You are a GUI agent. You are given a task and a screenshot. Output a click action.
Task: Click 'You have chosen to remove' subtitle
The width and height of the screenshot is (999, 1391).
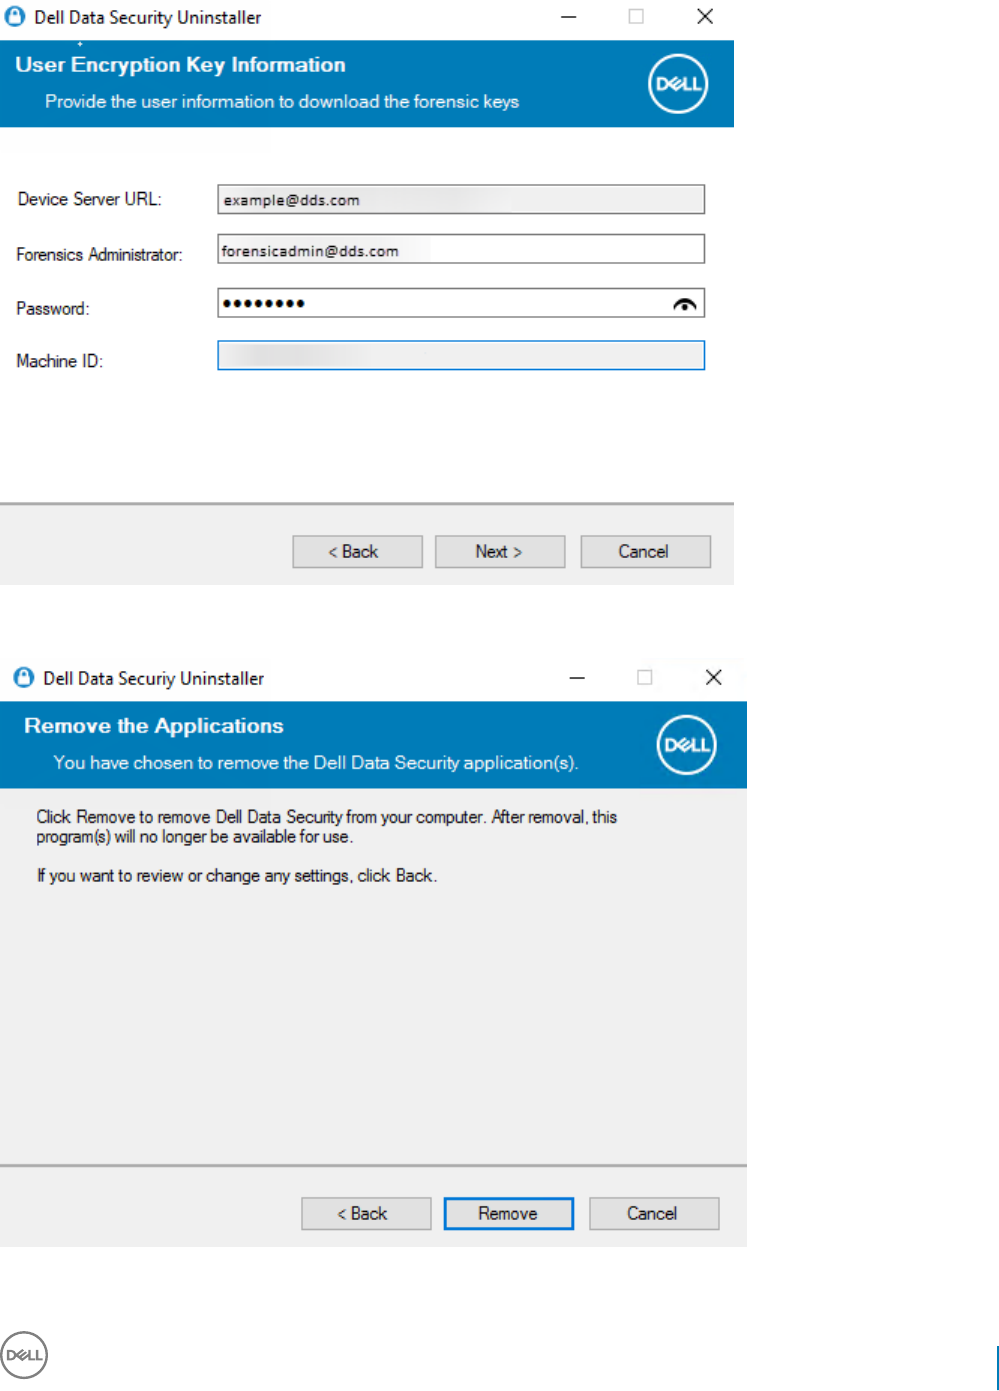316,763
